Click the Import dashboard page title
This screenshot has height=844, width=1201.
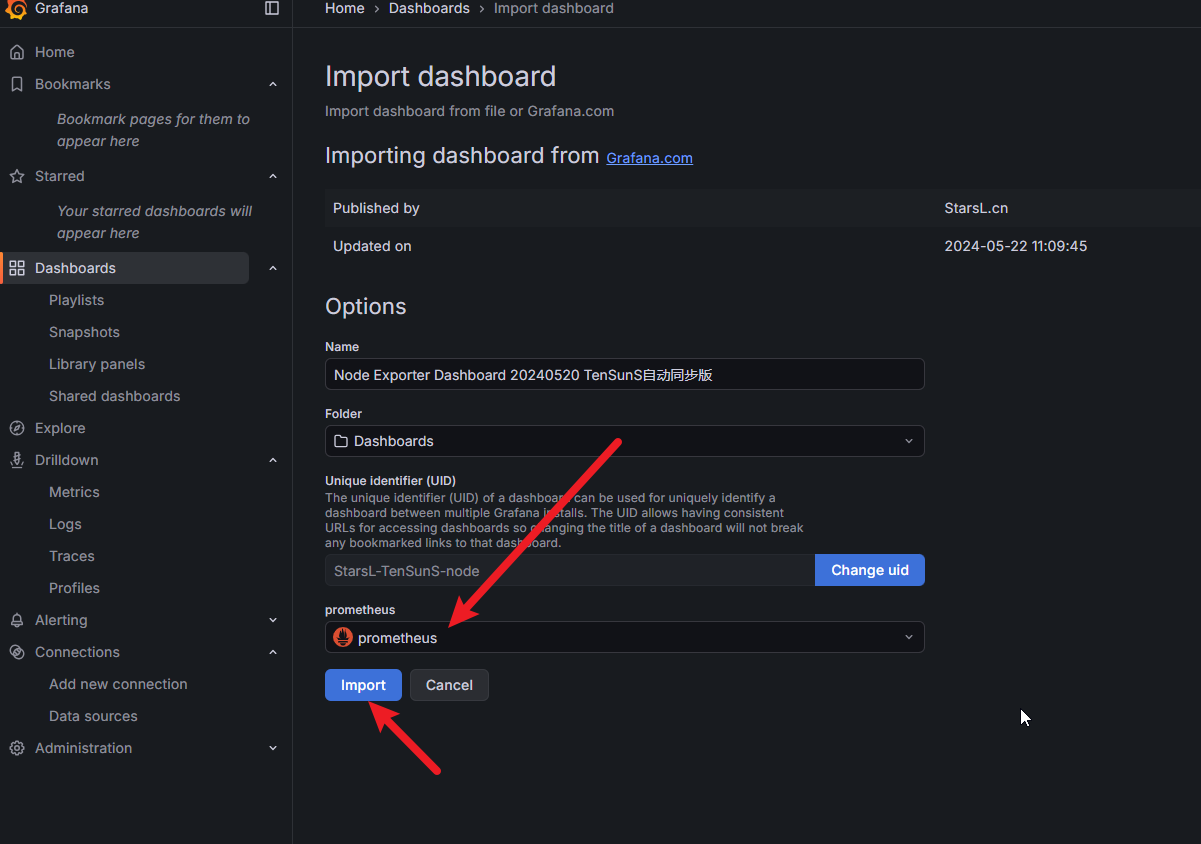[x=440, y=76]
